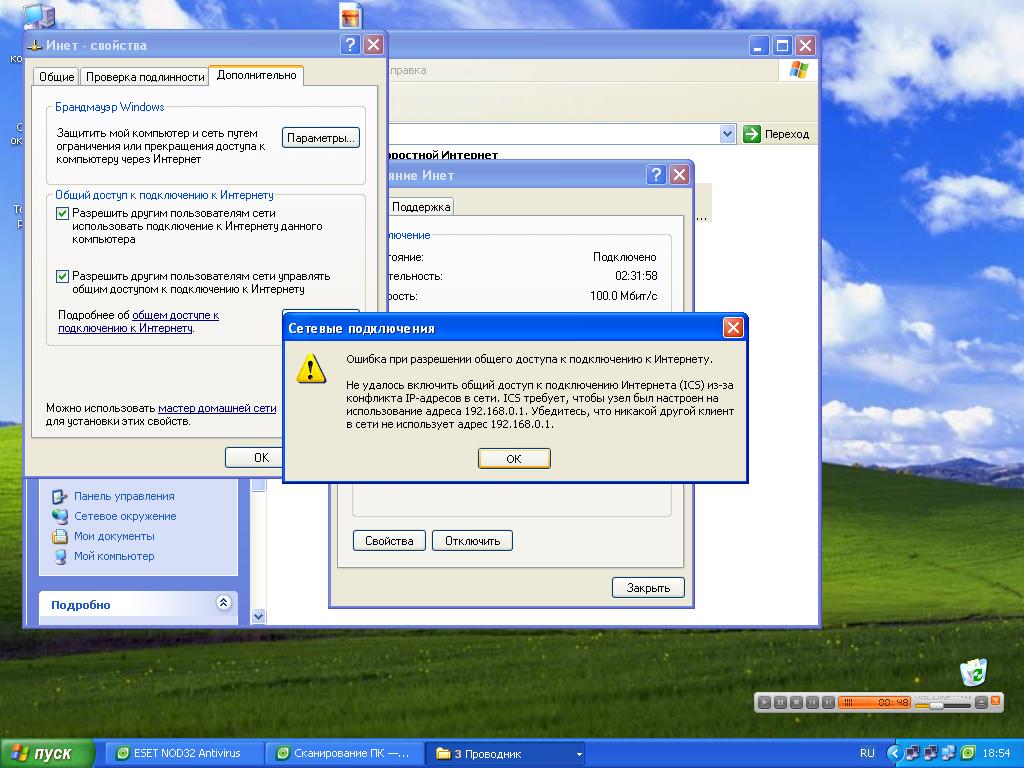
Task: Close the Сетевые подключения error dialog
Action: coord(733,327)
